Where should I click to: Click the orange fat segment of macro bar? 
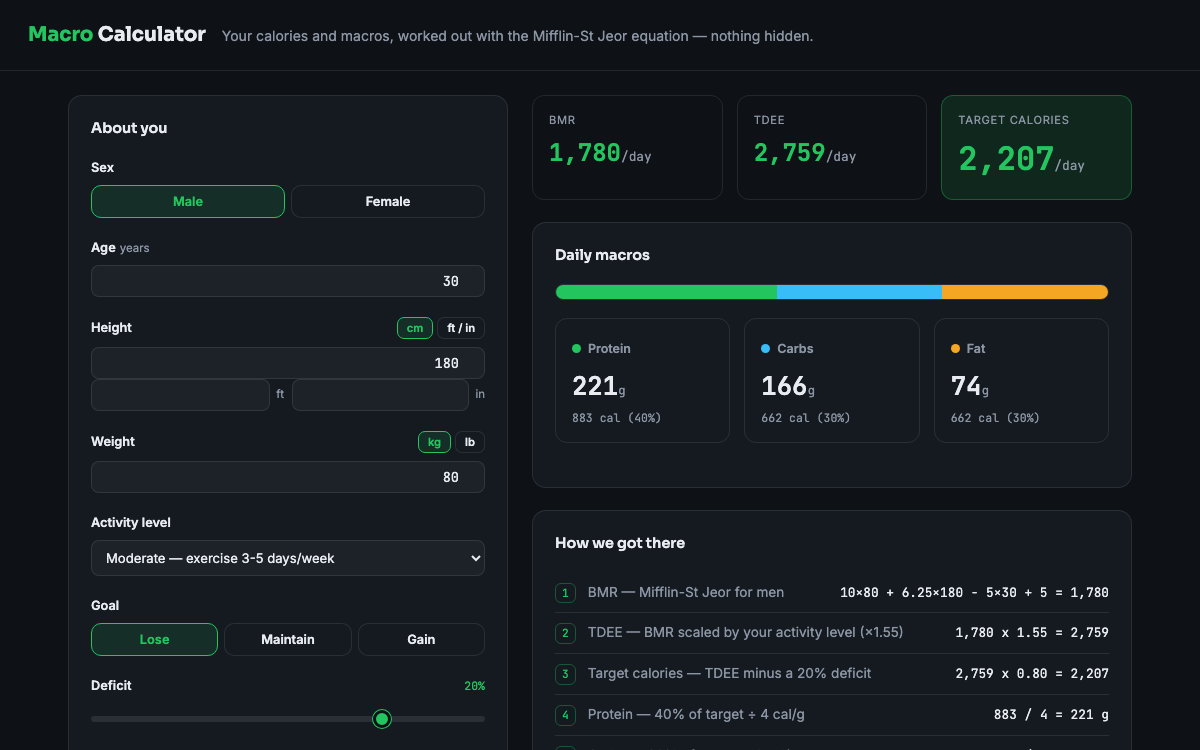pos(1025,292)
